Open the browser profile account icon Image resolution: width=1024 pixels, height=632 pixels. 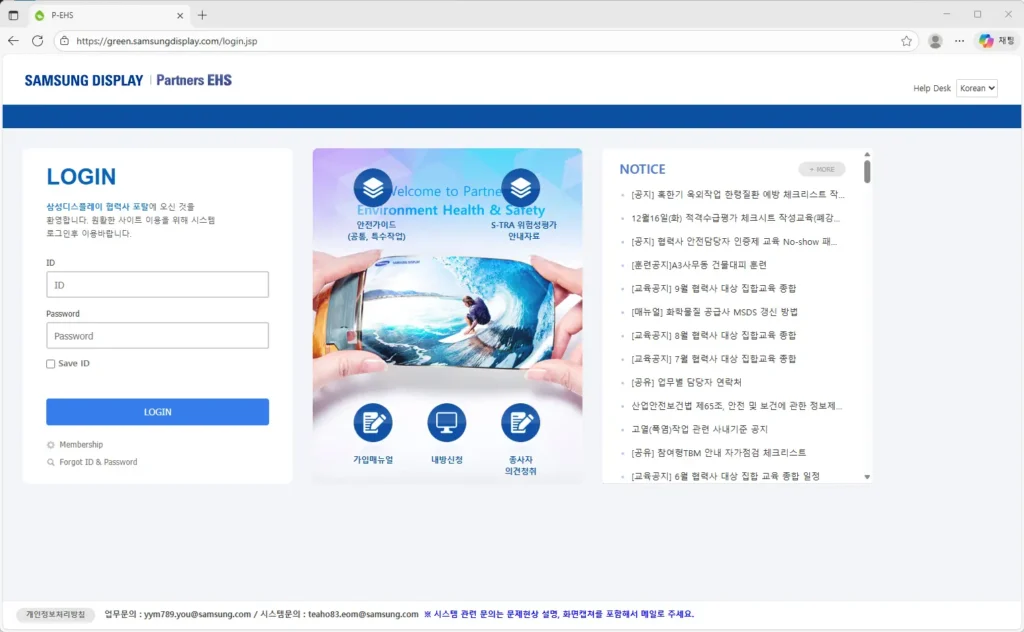pos(934,42)
